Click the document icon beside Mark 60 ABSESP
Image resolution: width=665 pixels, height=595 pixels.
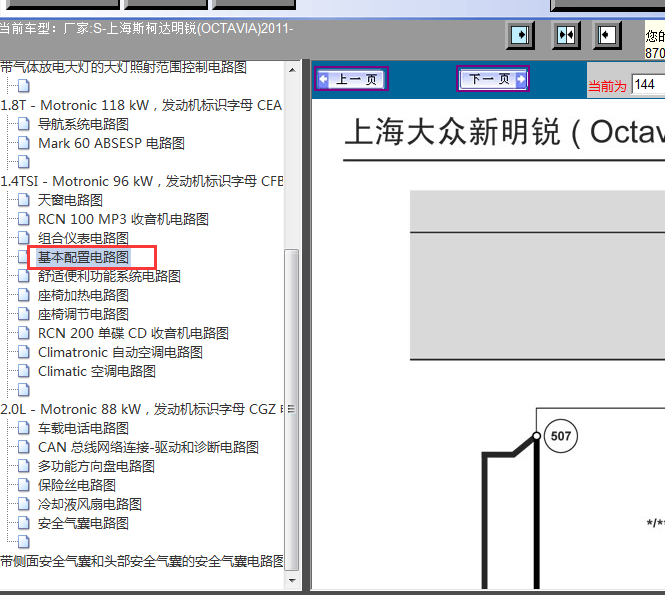click(x=24, y=143)
